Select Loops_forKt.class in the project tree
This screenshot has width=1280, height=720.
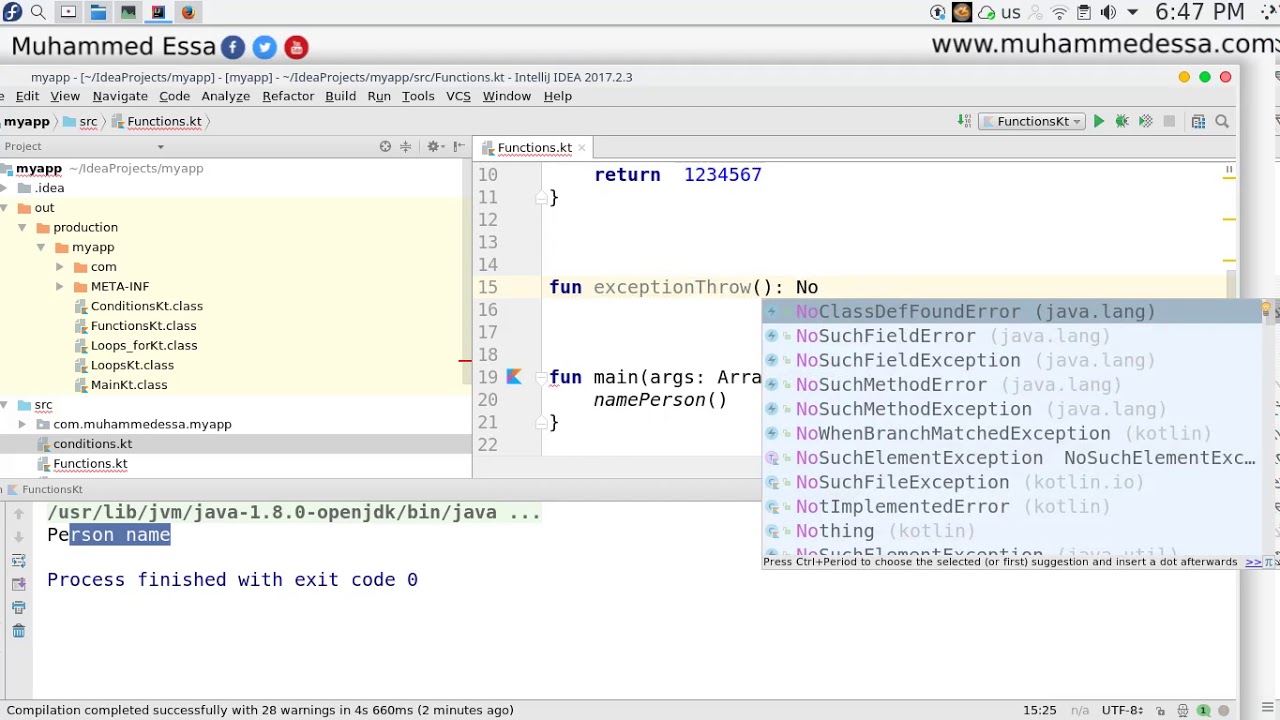pyautogui.click(x=144, y=345)
